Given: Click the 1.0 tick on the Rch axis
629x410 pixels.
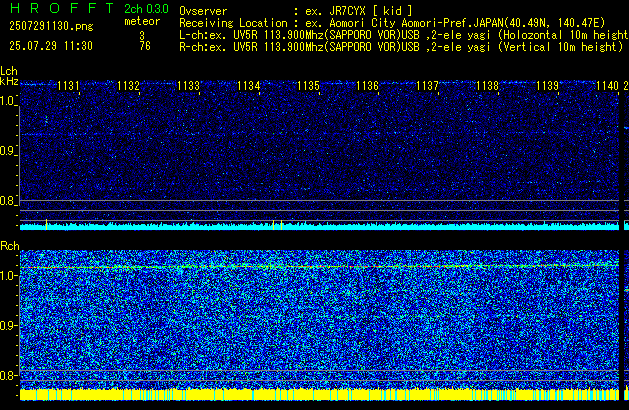Looking at the screenshot, I should point(8,276).
